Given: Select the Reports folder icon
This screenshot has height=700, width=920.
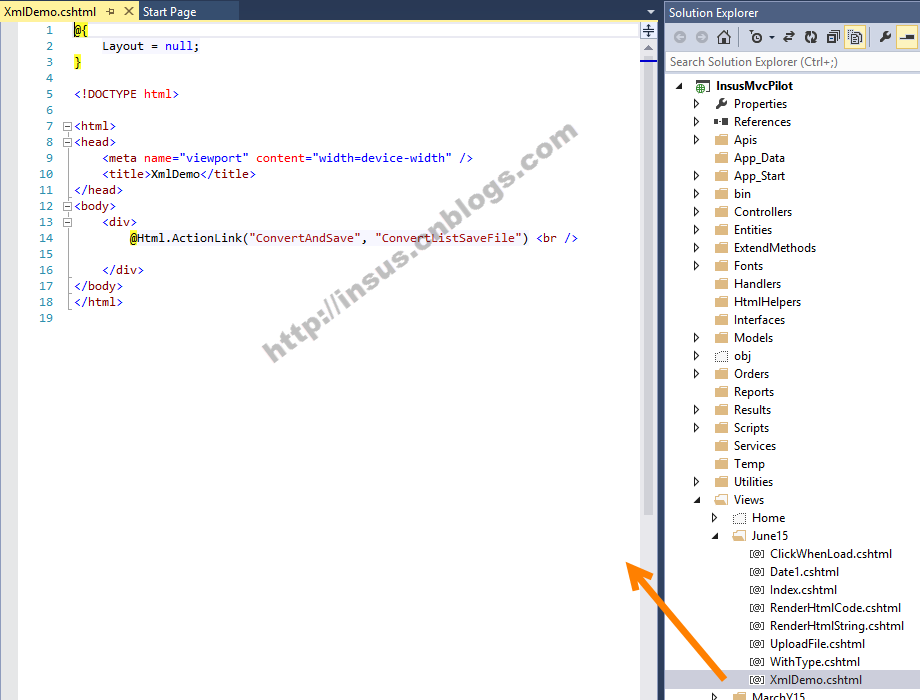Looking at the screenshot, I should click(721, 392).
